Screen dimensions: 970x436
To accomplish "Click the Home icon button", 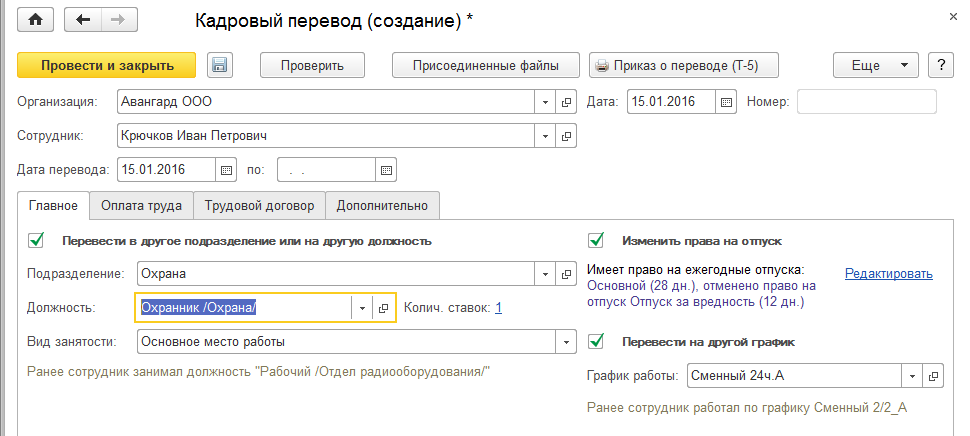I will (37, 18).
